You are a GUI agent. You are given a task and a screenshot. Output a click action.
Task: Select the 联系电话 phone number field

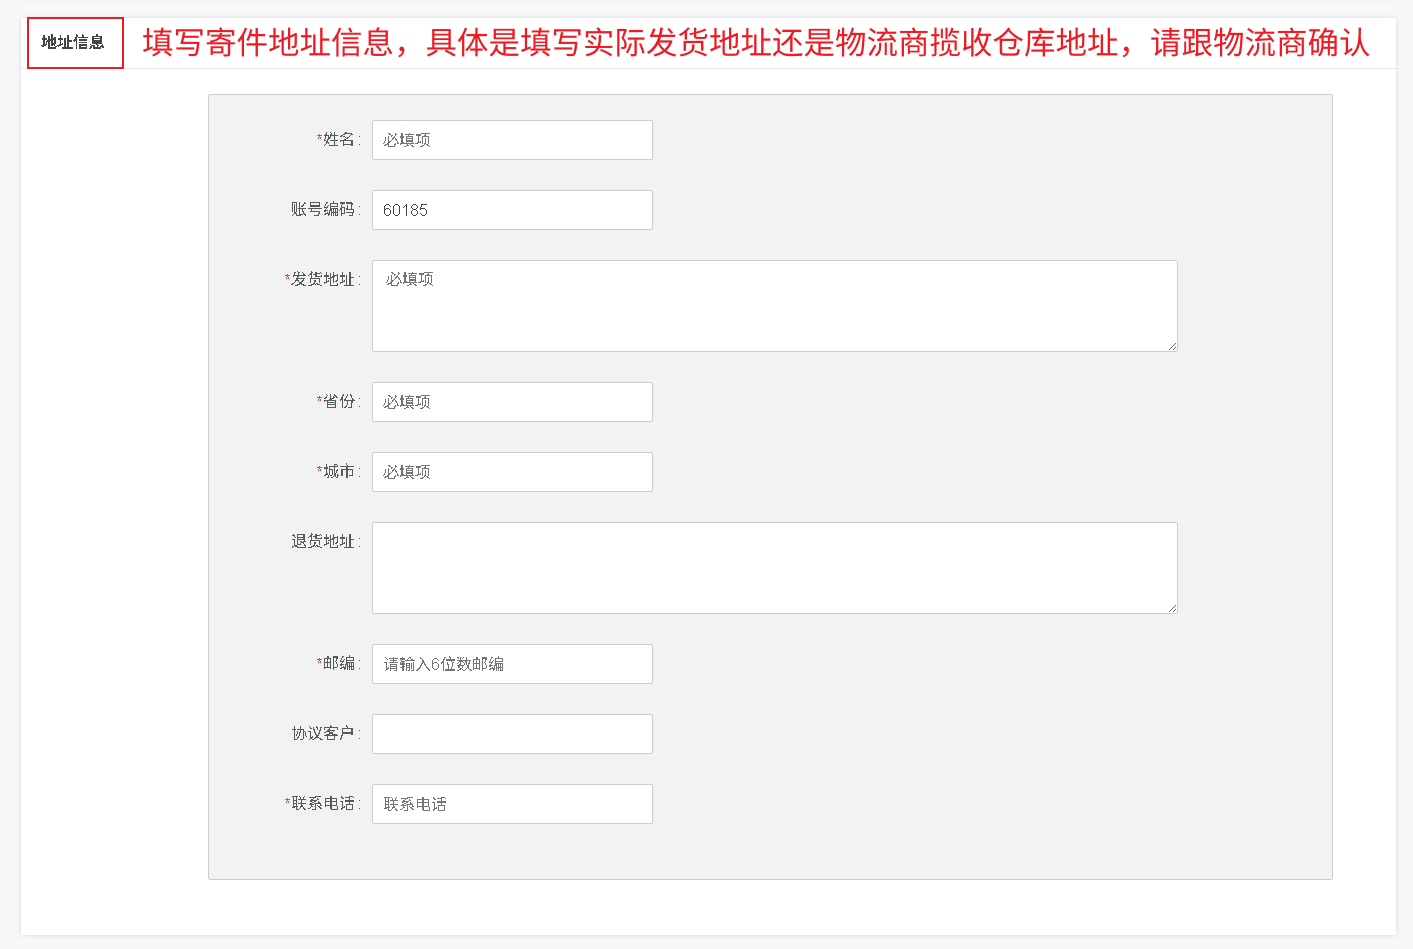click(512, 804)
